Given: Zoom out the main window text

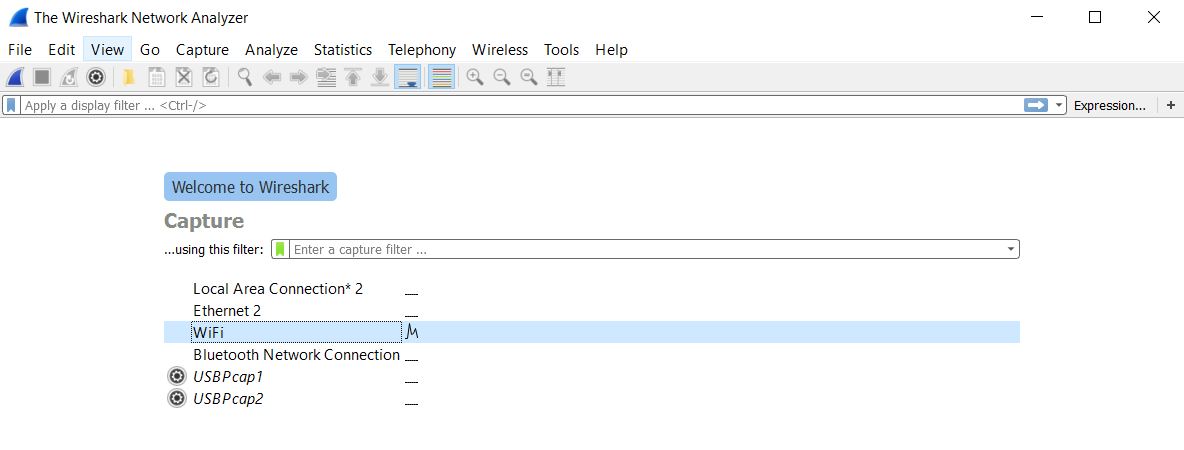Looking at the screenshot, I should [x=502, y=77].
